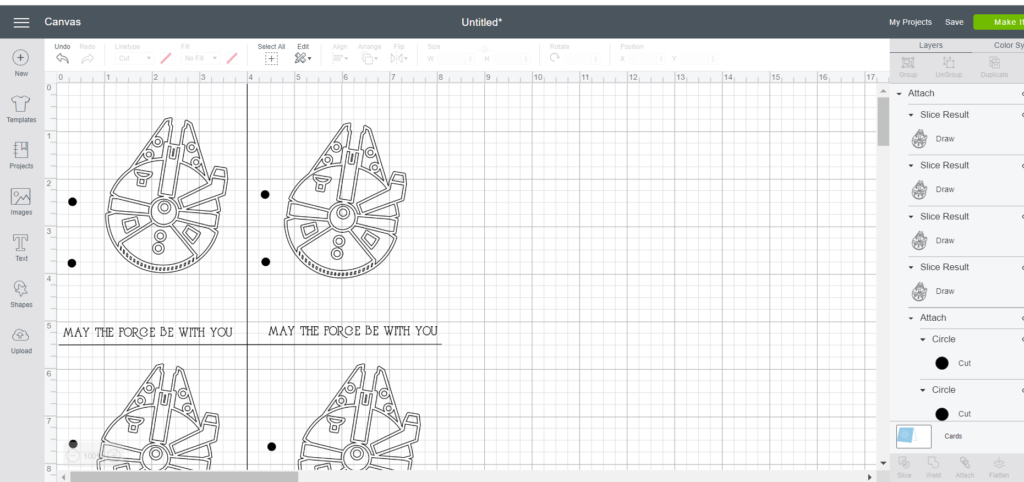
Task: Switch to the Color Sync tab
Action: click(x=1007, y=45)
